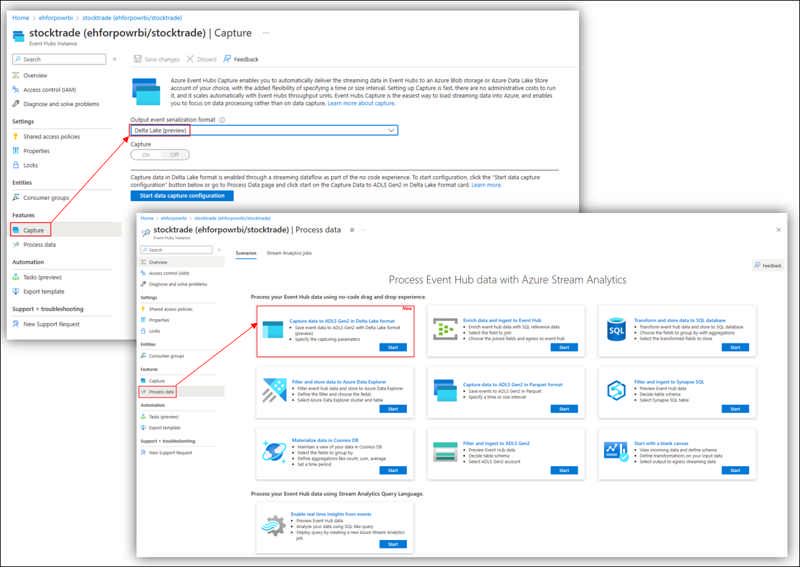Click the Capture data to ADLS Gen2 in Parquet format title
This screenshot has height=567, width=800.
tap(512, 385)
